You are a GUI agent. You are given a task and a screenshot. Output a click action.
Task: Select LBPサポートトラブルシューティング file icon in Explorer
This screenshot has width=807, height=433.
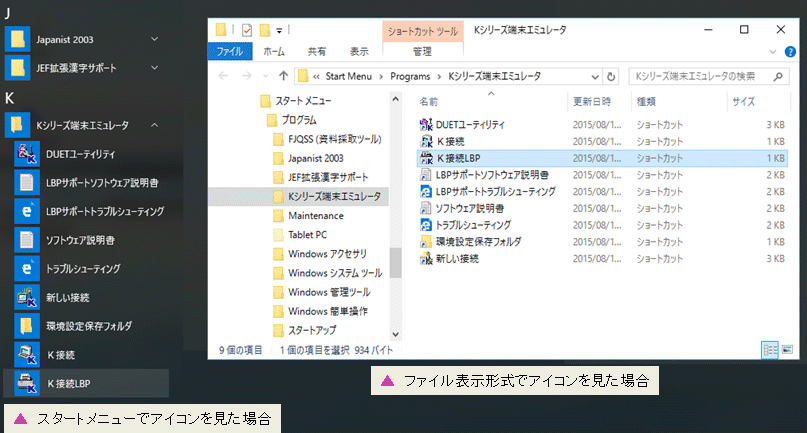pyautogui.click(x=426, y=192)
